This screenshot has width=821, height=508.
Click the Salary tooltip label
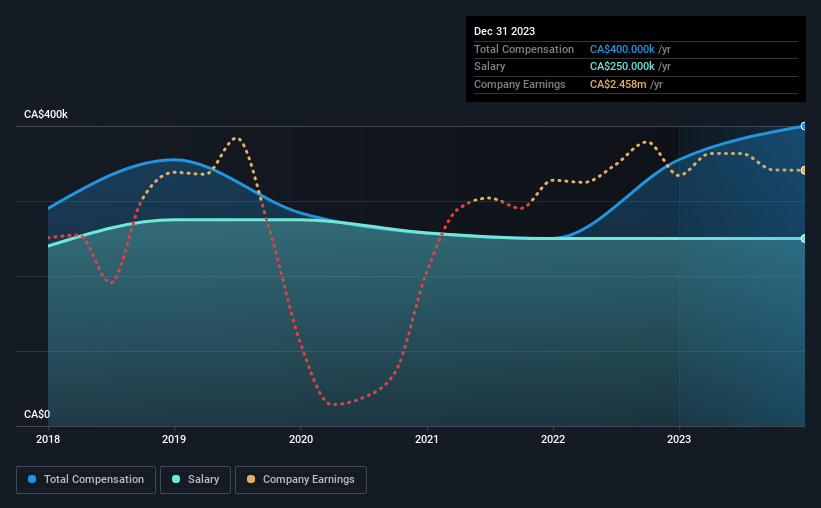pos(490,67)
